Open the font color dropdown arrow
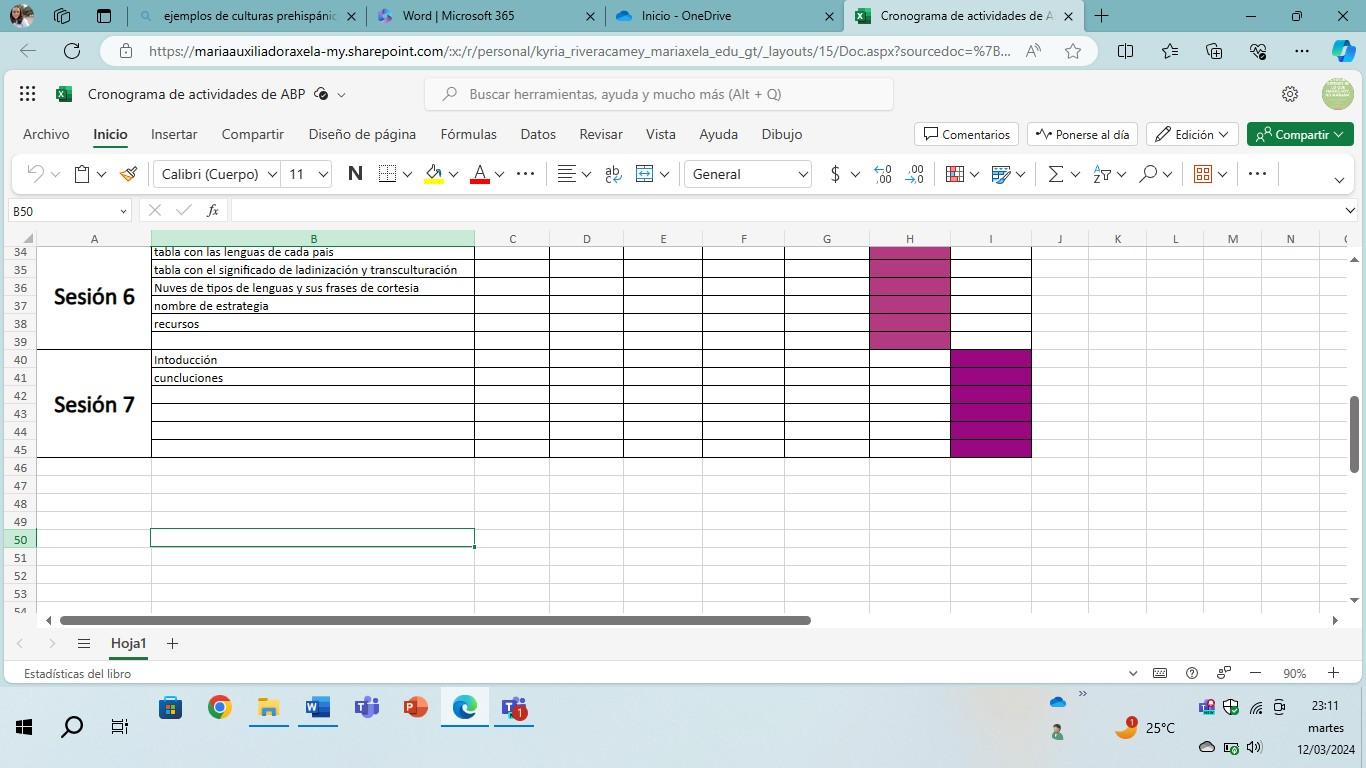 tap(499, 174)
